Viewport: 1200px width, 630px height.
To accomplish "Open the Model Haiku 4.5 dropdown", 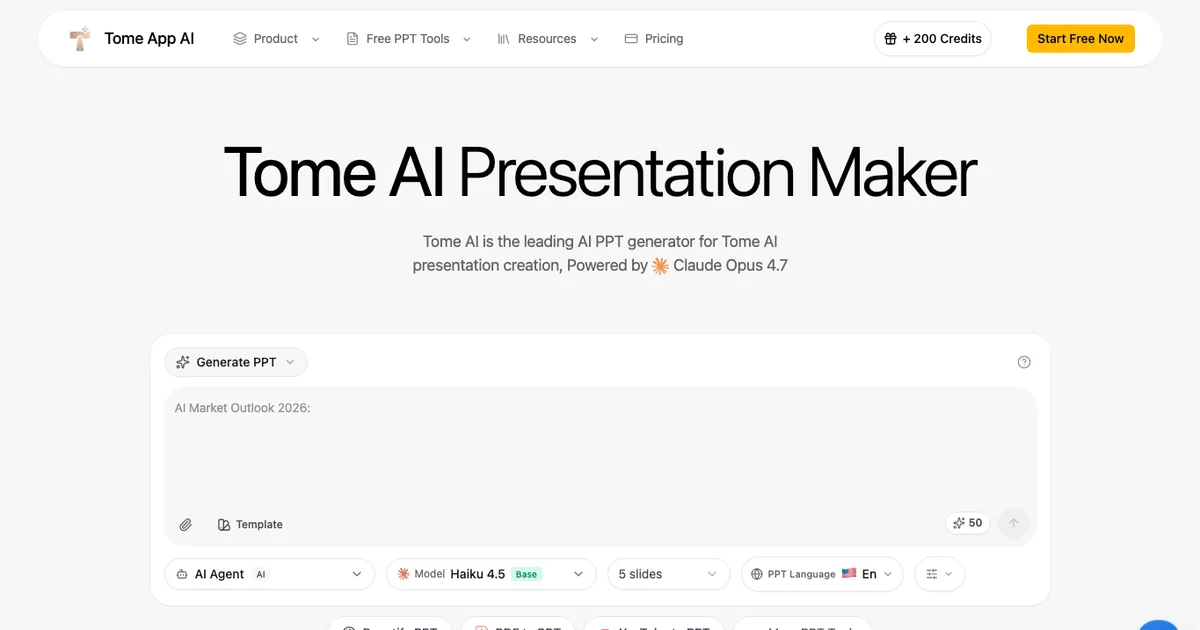I will [x=491, y=574].
